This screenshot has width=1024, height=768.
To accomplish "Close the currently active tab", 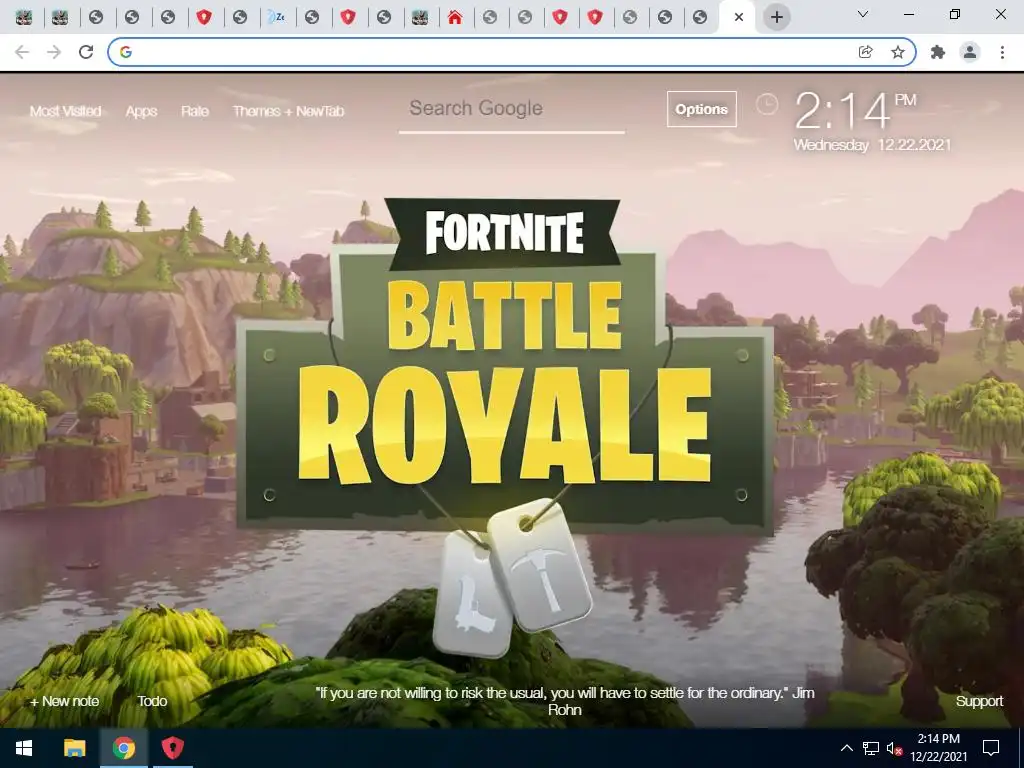I will coord(739,17).
